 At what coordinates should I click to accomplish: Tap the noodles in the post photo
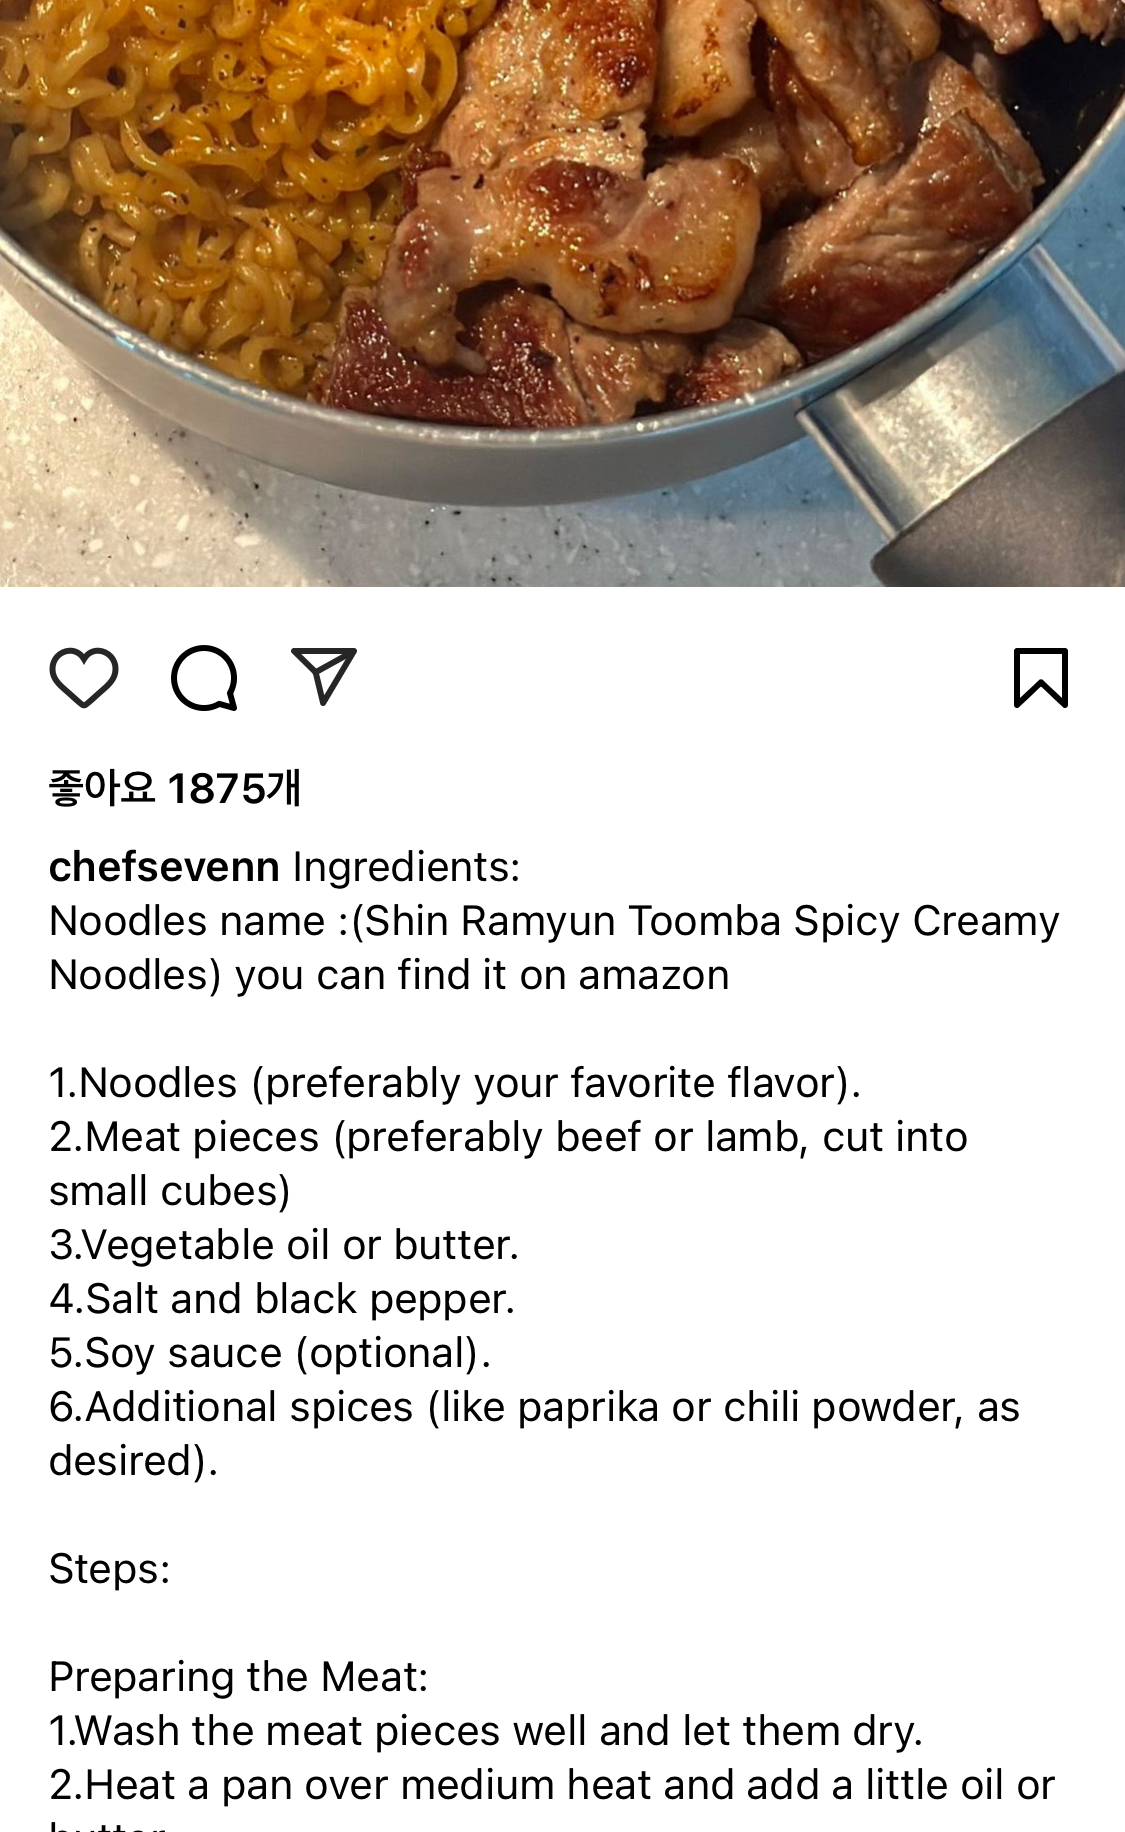[200, 180]
